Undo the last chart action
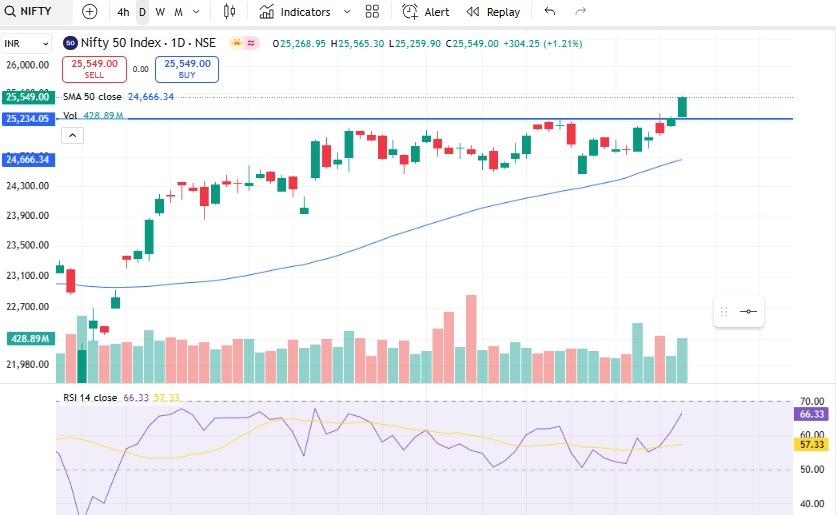 (x=550, y=12)
